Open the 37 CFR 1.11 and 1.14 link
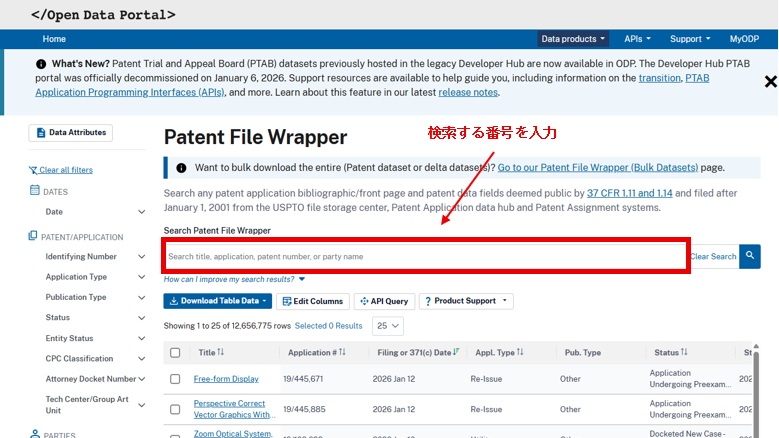 [x=629, y=193]
